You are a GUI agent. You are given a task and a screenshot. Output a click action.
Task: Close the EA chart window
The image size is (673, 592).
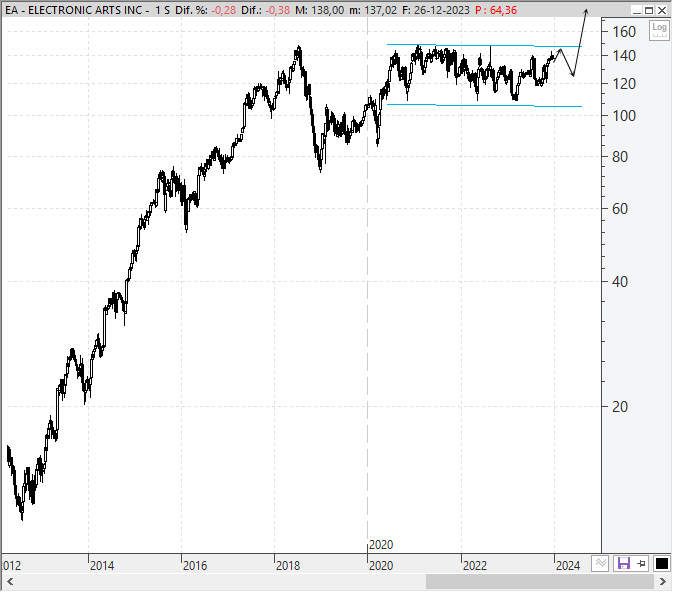[662, 10]
